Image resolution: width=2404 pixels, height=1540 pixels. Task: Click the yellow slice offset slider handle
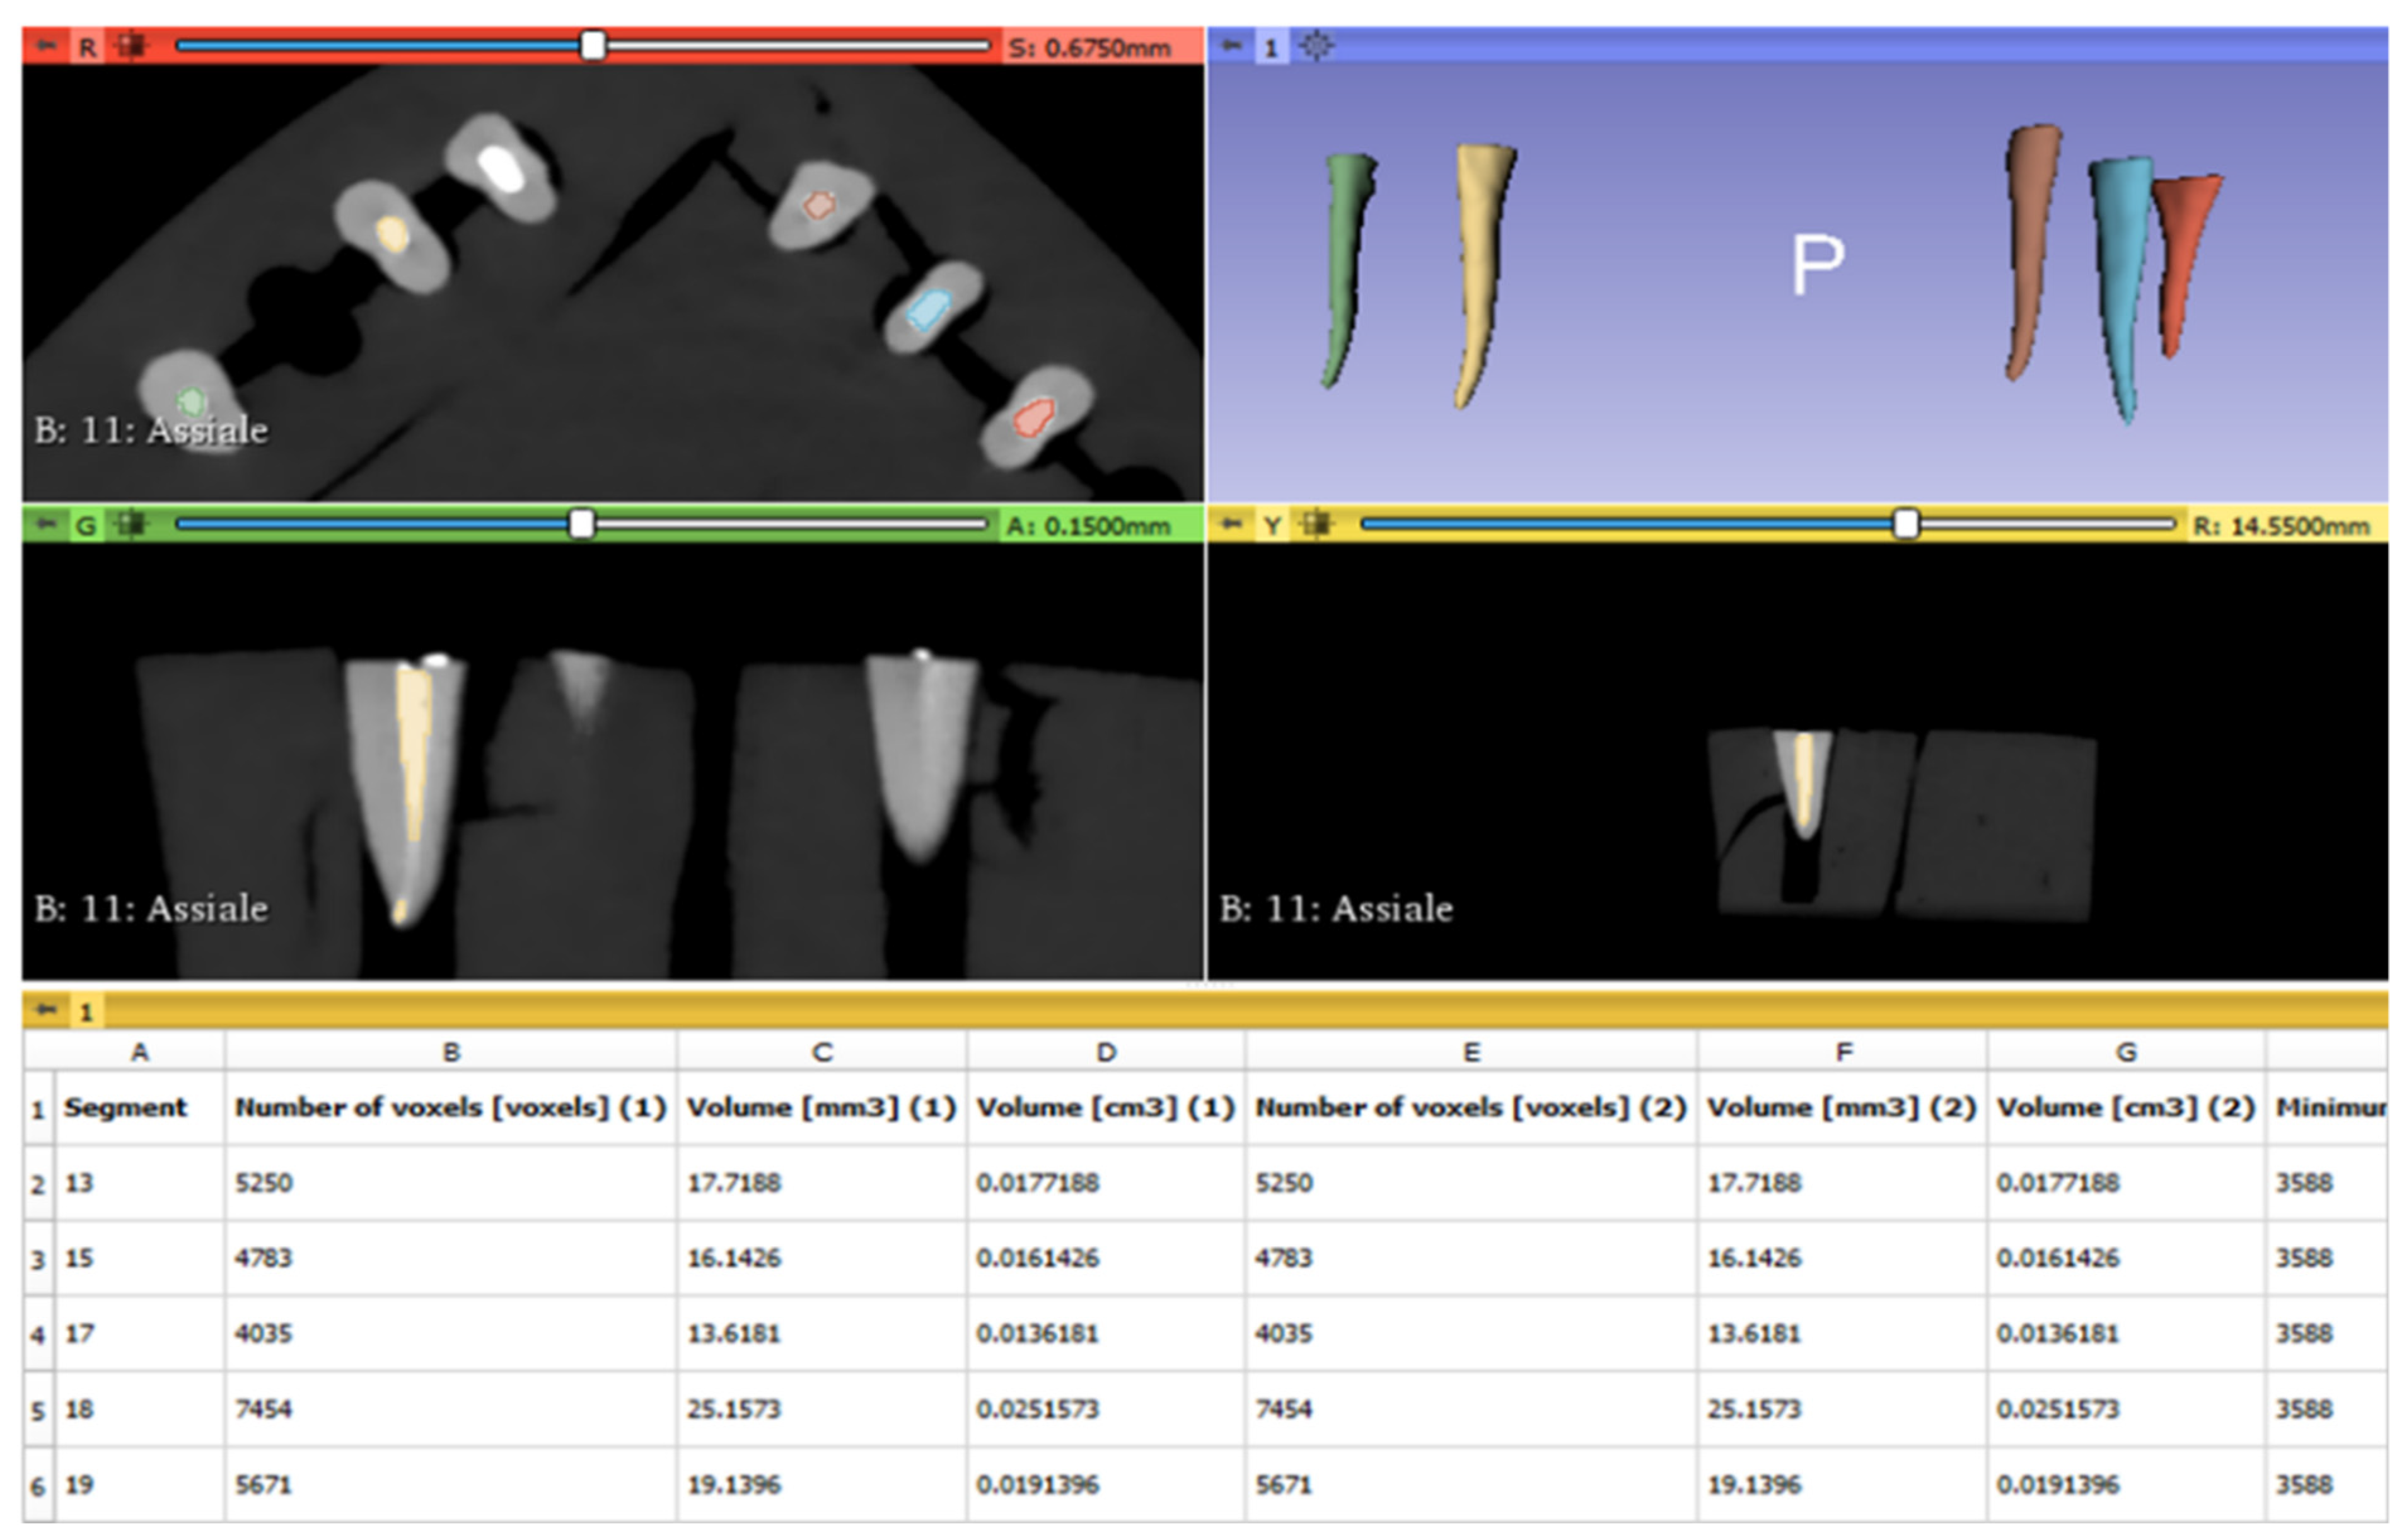click(1906, 524)
